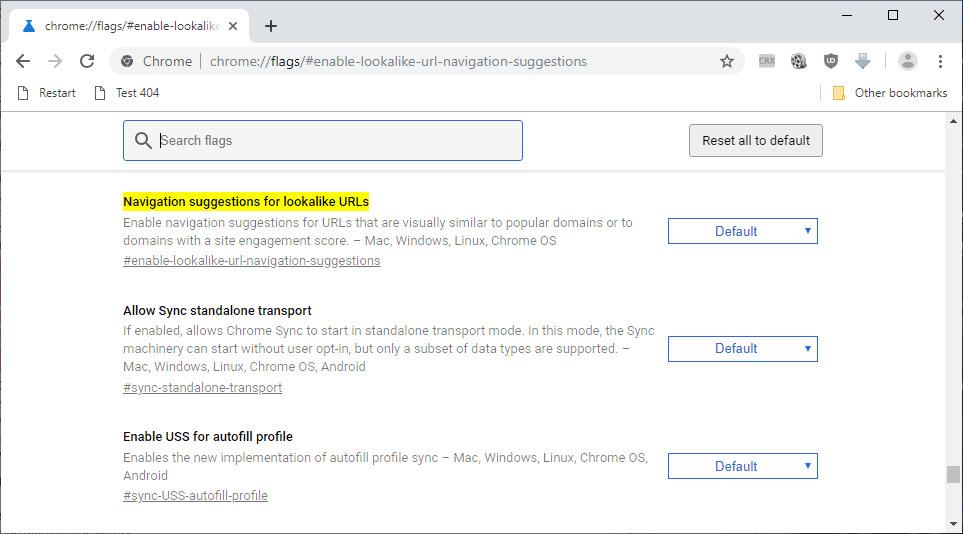Click the scrollbar down arrow
This screenshot has height=534, width=963.
[953, 524]
